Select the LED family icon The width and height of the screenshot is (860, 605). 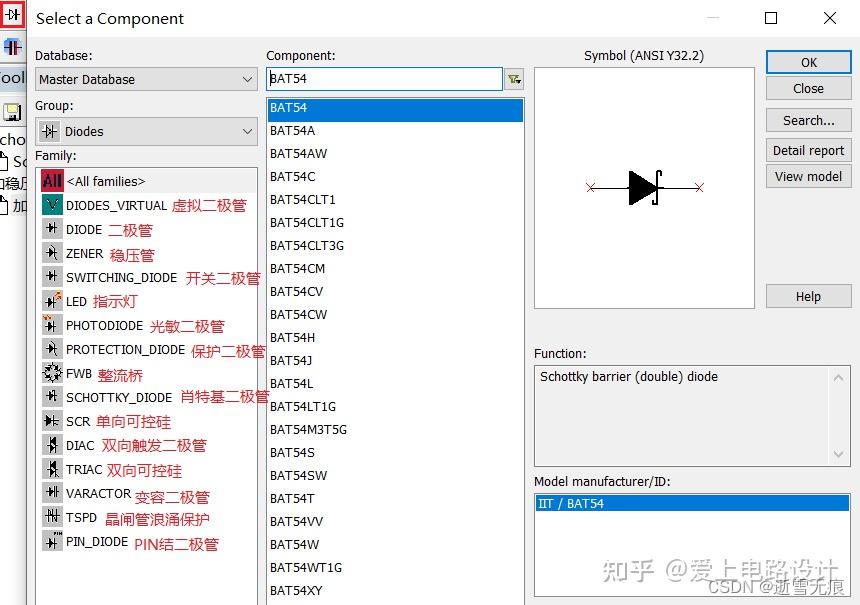pos(52,301)
